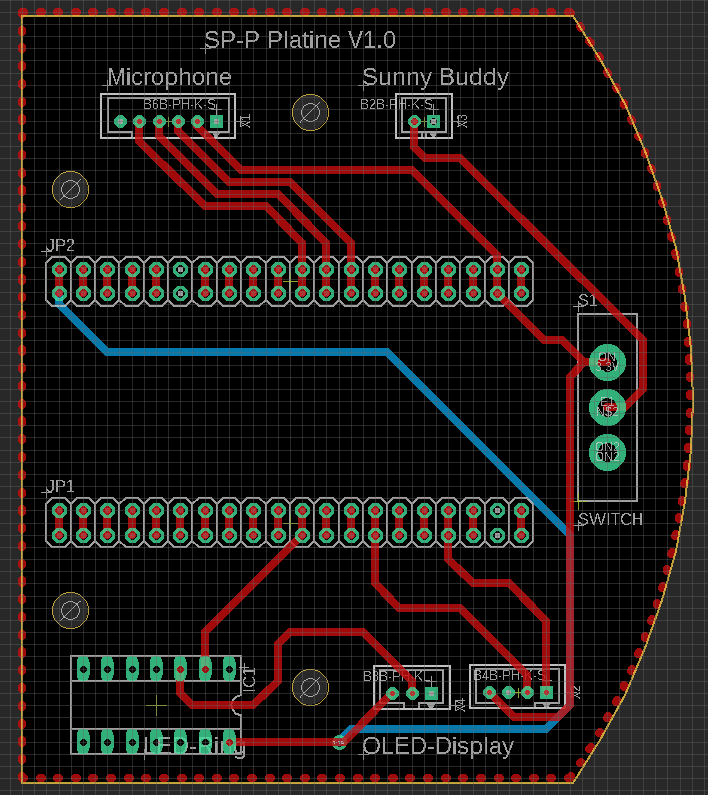Pick the mounting hole below the JP1 label
Image resolution: width=708 pixels, height=795 pixels.
[70, 610]
